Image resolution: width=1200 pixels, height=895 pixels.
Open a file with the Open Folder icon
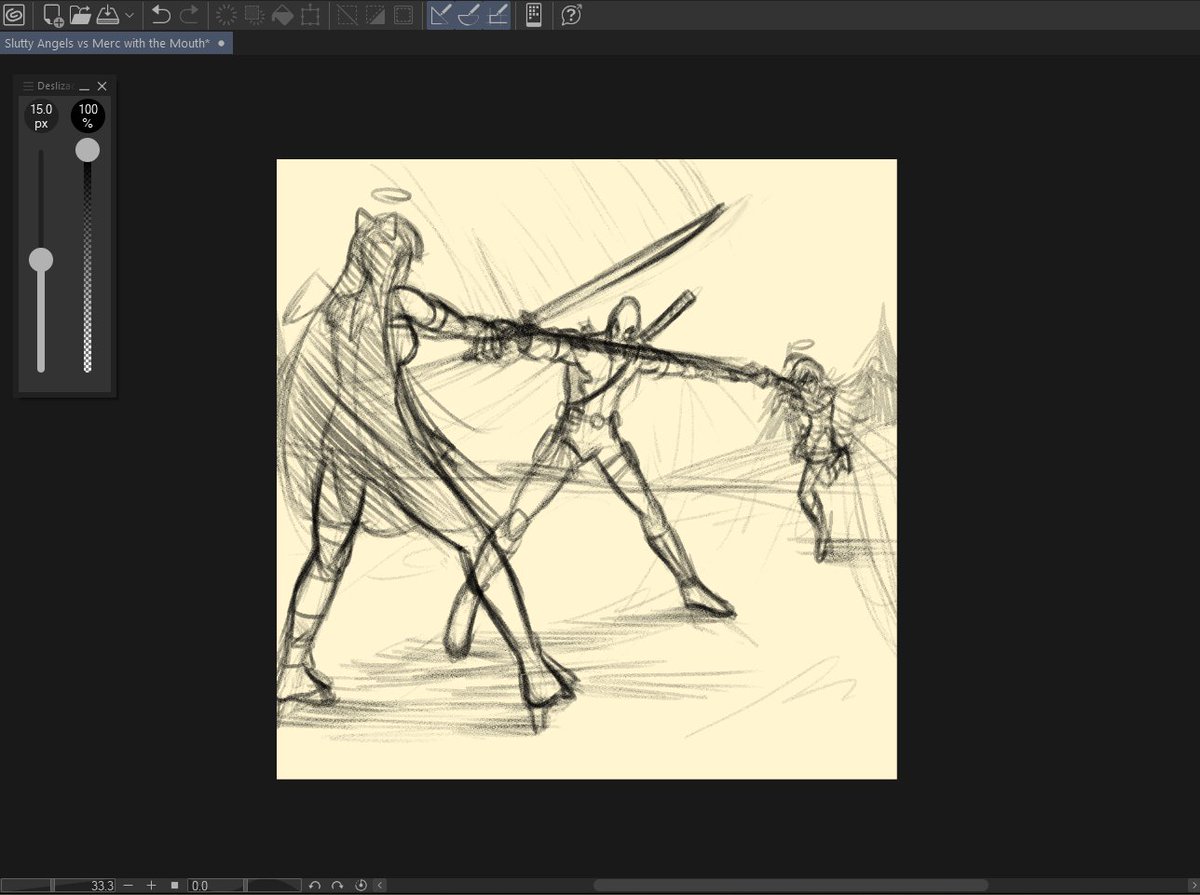click(78, 15)
